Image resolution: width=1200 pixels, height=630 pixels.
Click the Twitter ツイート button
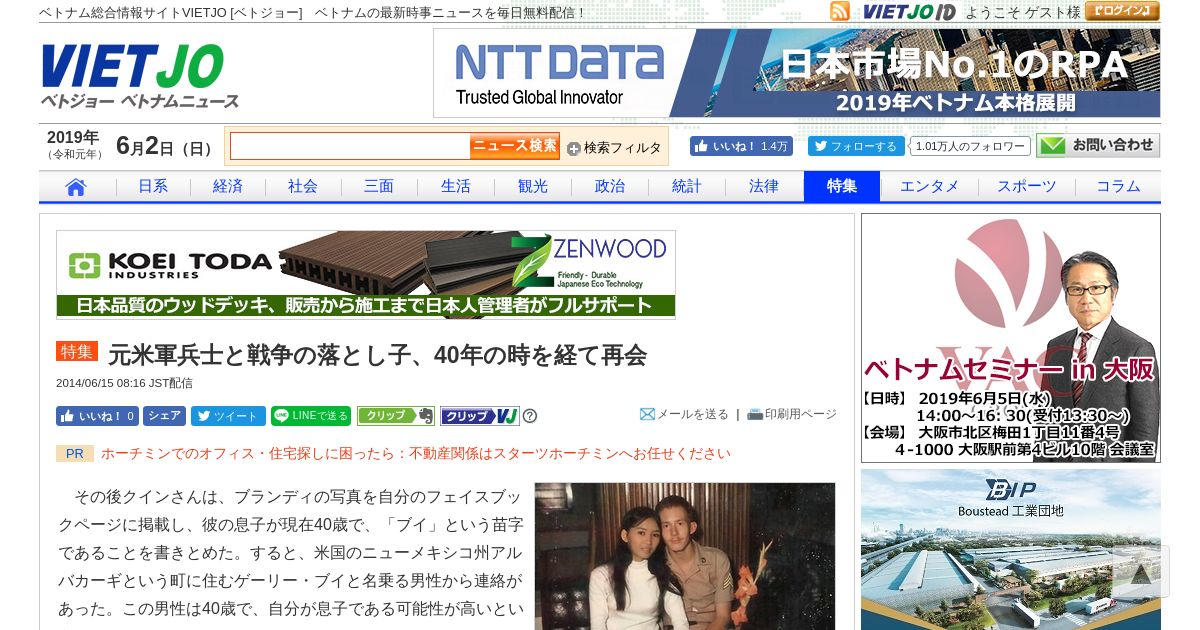pyautogui.click(x=228, y=416)
